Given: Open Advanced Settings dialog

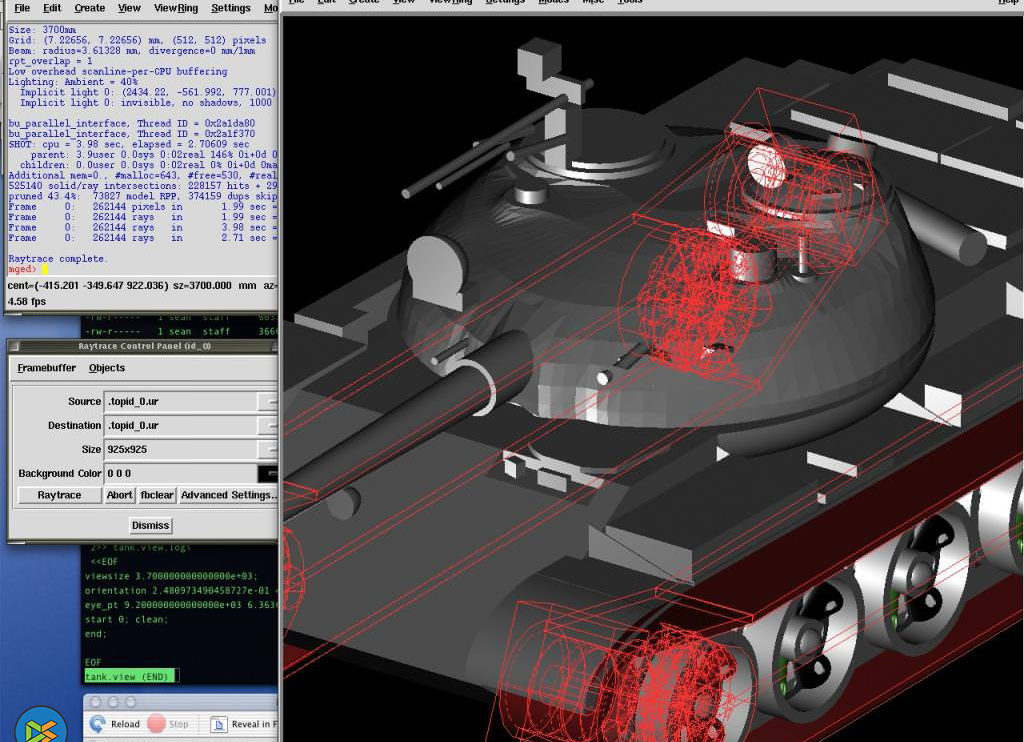Looking at the screenshot, I should click(227, 495).
